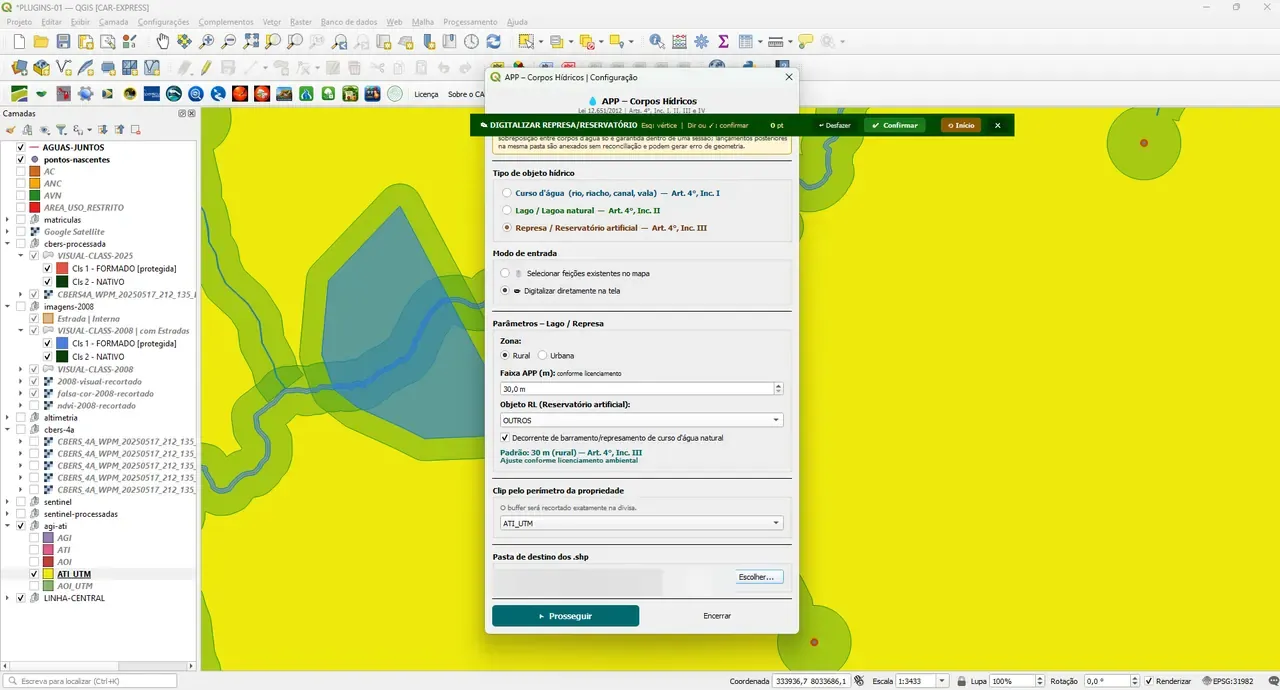Image resolution: width=1280 pixels, height=690 pixels.
Task: Collapse the agi-ati group
Action: tap(8, 526)
